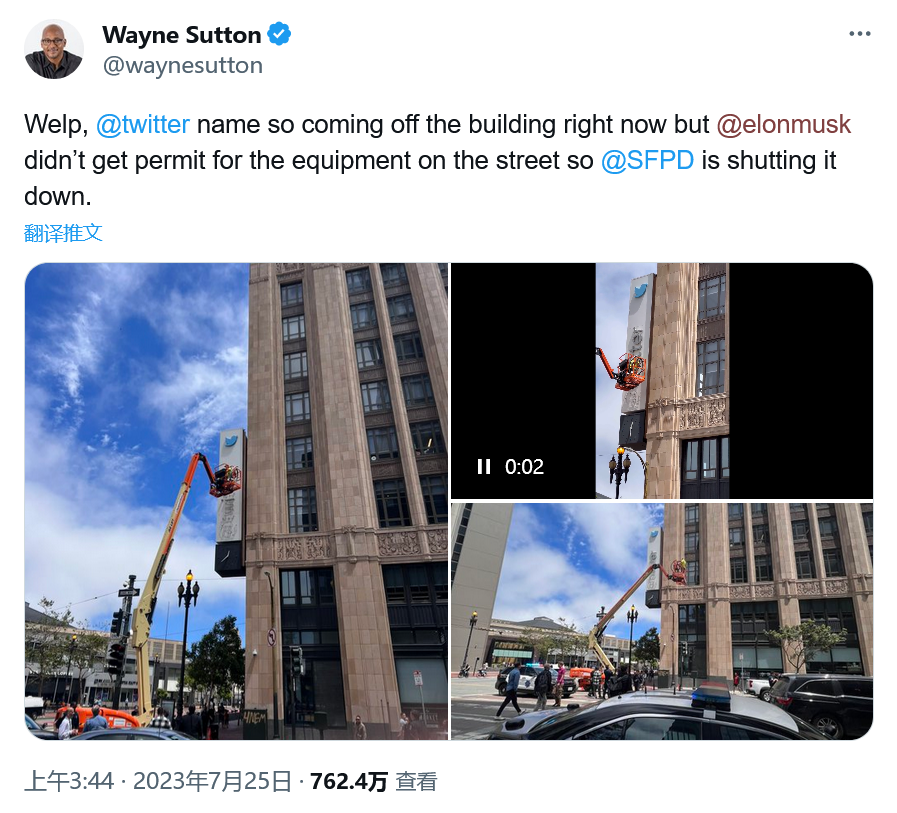Click the Wayne Sutton display name

point(182,35)
